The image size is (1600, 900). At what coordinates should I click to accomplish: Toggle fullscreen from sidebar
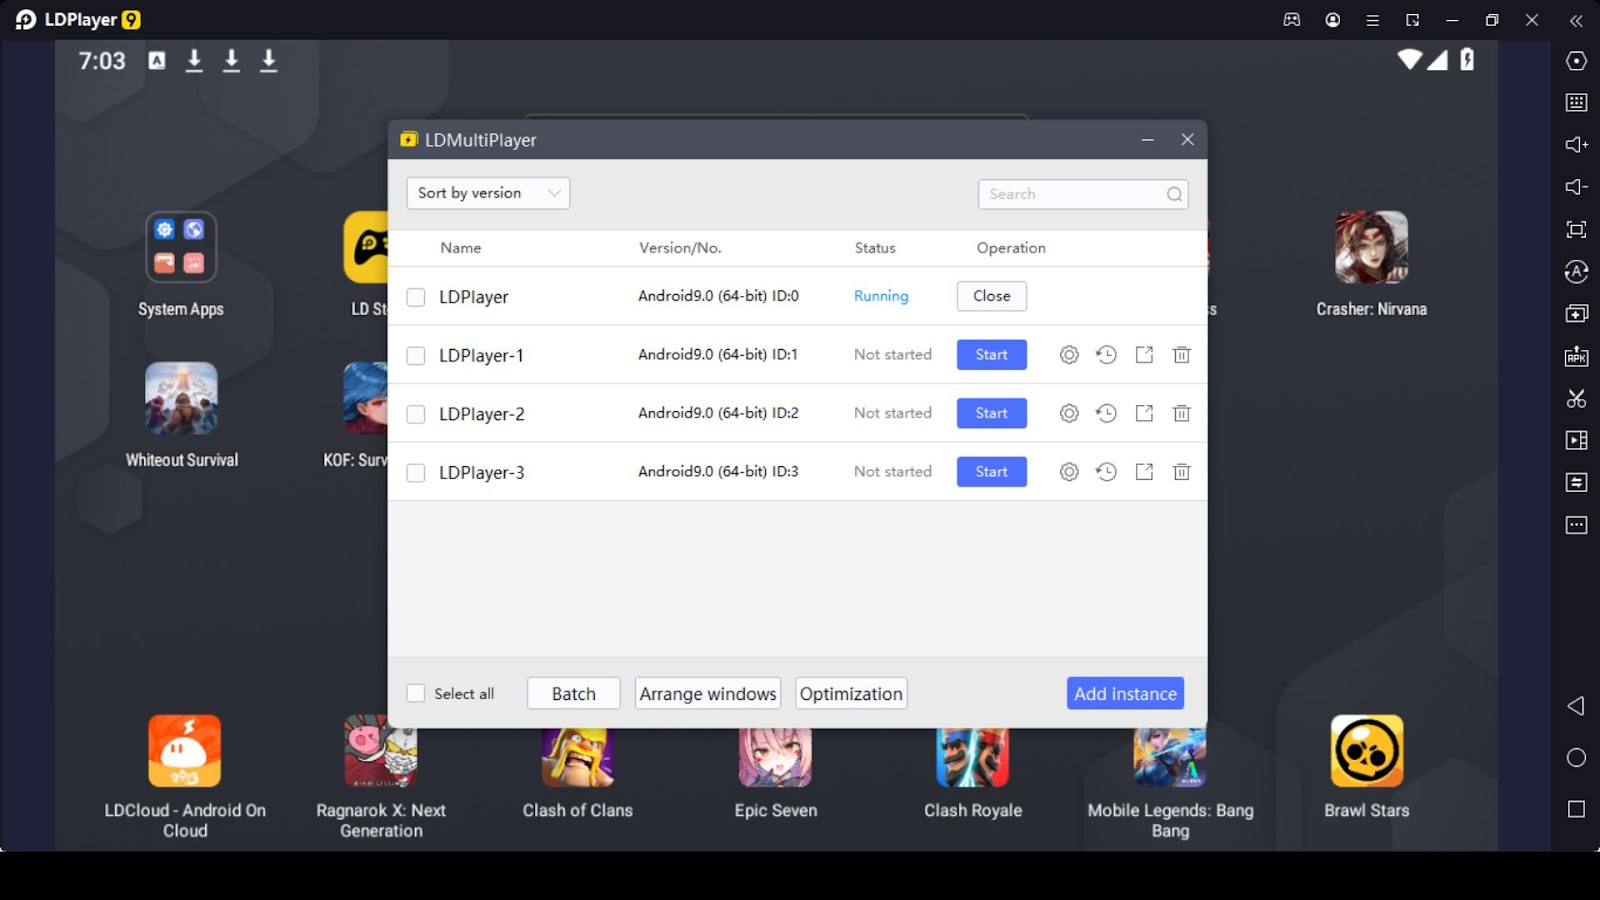[x=1576, y=230]
